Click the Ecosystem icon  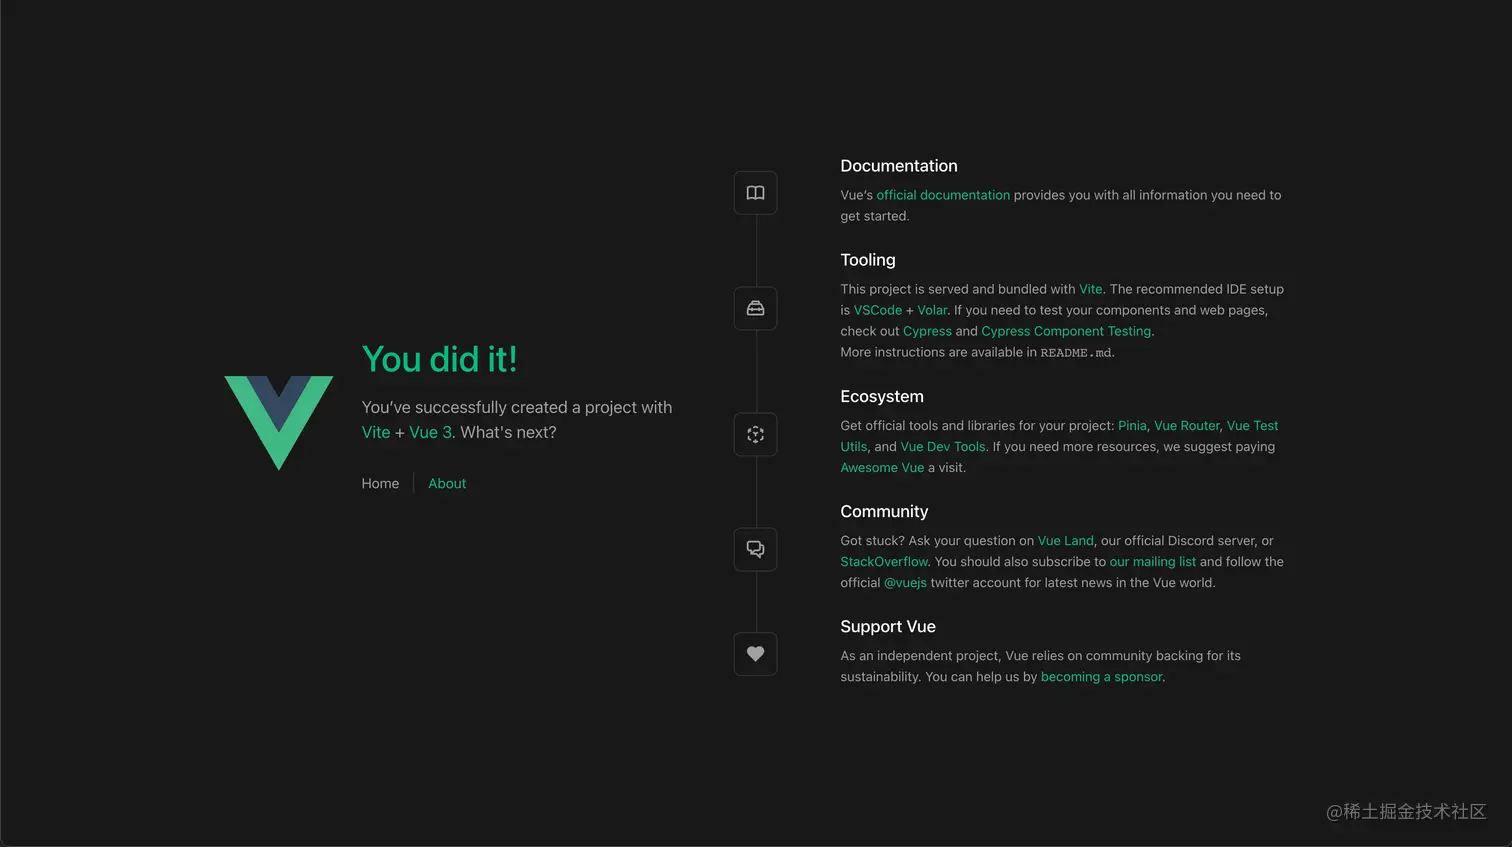click(x=755, y=434)
